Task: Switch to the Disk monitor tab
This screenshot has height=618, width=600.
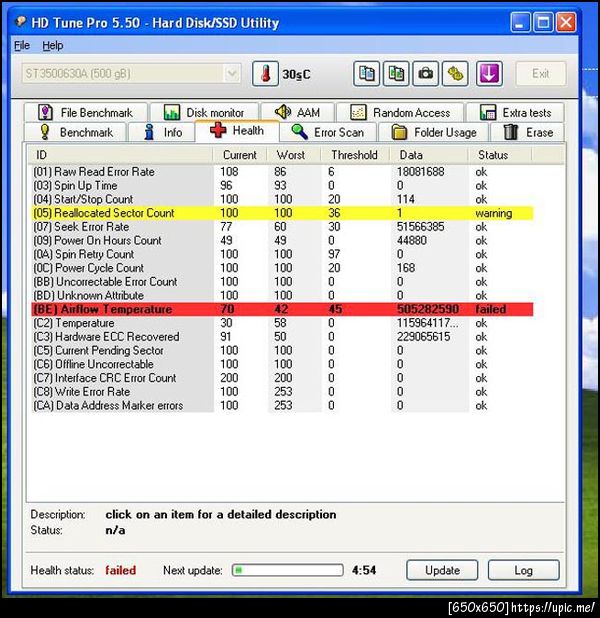Action: coord(204,113)
